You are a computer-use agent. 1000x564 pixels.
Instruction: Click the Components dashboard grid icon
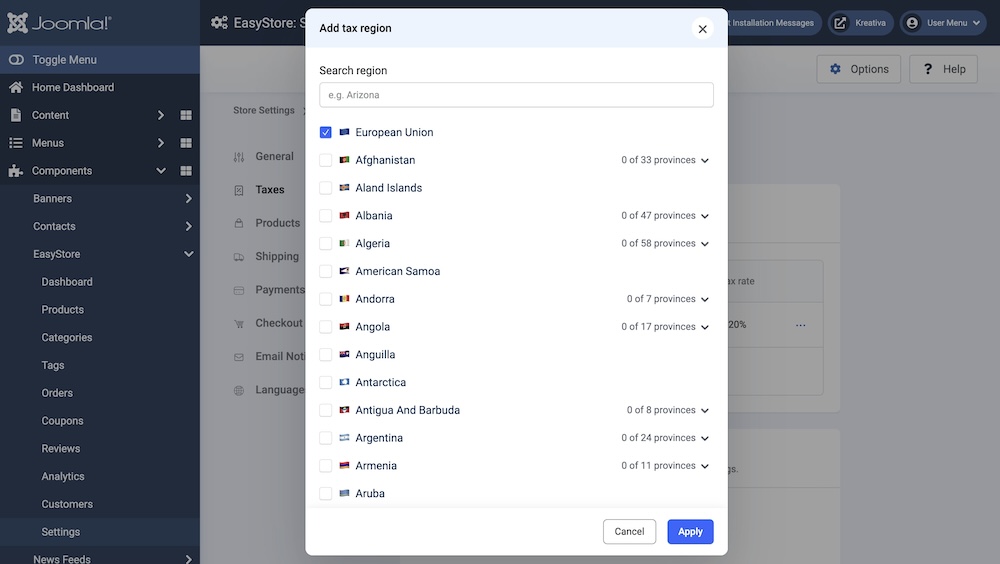click(186, 171)
